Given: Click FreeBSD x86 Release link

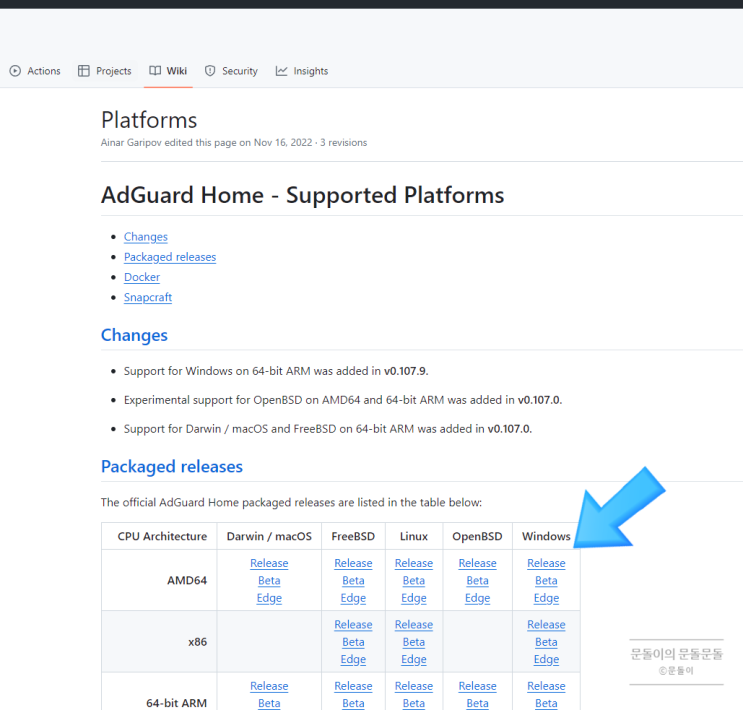Looking at the screenshot, I should 353,625.
